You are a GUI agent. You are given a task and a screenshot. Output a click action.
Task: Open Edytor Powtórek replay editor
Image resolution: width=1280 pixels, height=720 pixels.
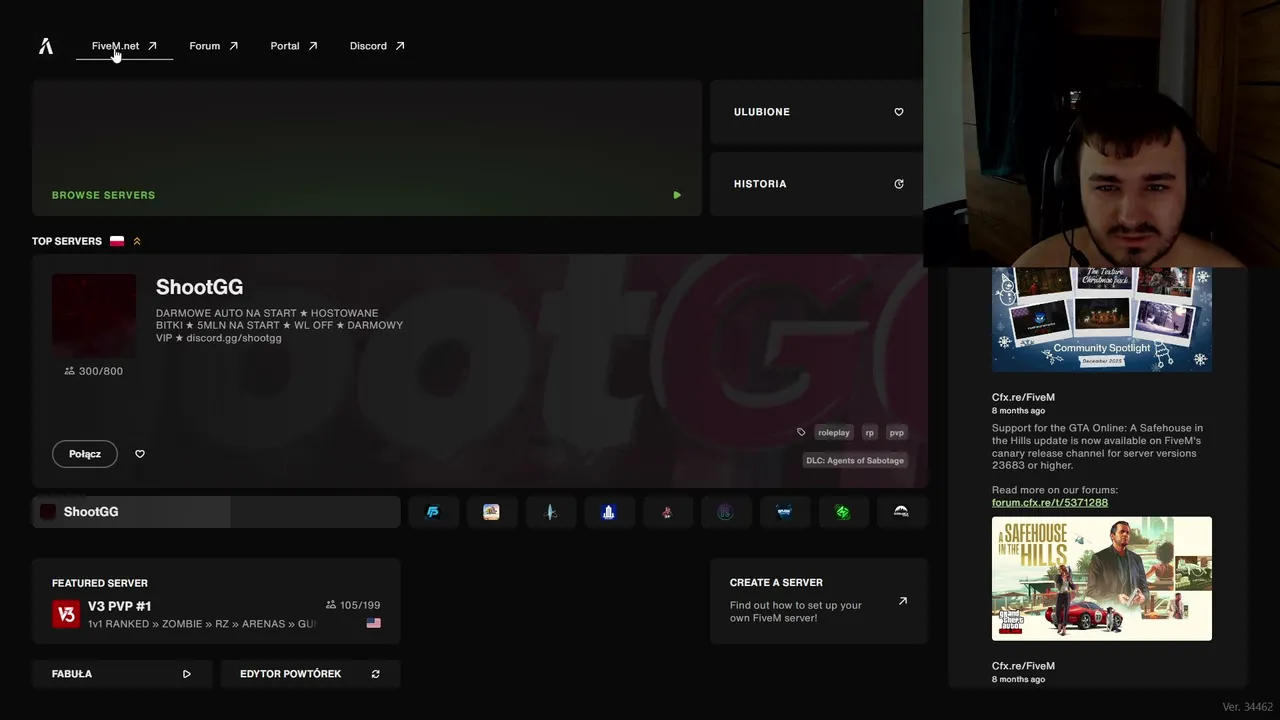pyautogui.click(x=310, y=674)
